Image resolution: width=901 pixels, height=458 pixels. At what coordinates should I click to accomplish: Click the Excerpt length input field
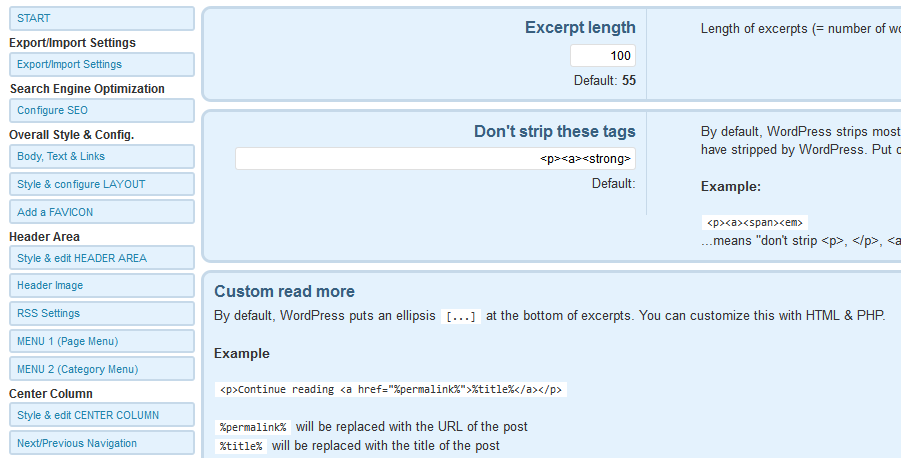point(603,56)
